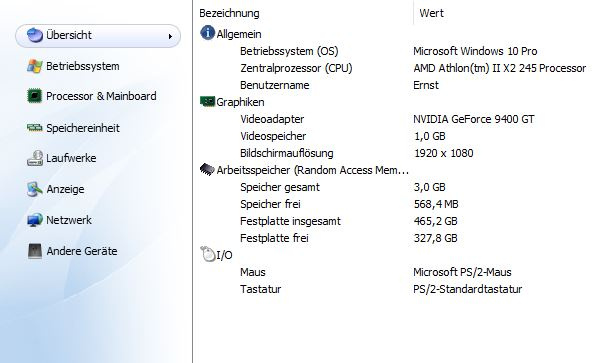
Task: Click the Graphiken video card icon
Action: tap(207, 102)
